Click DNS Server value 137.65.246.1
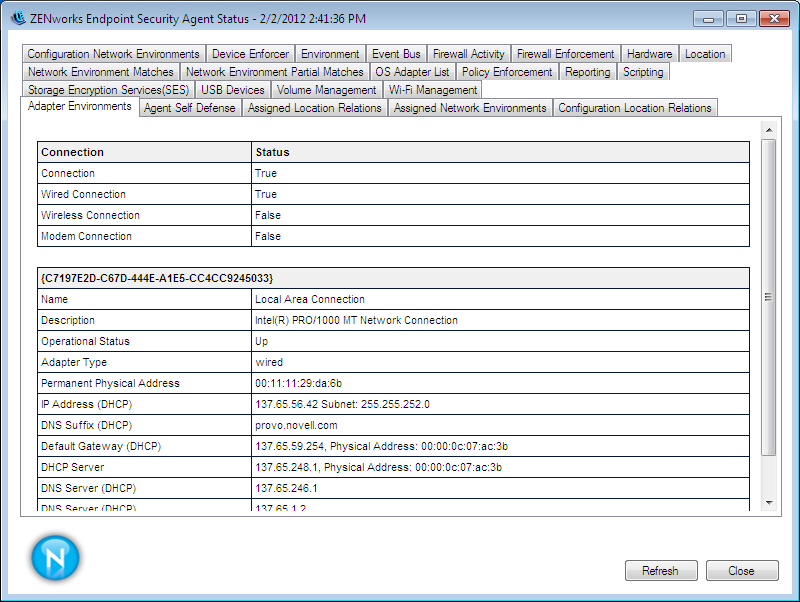 [x=286, y=488]
